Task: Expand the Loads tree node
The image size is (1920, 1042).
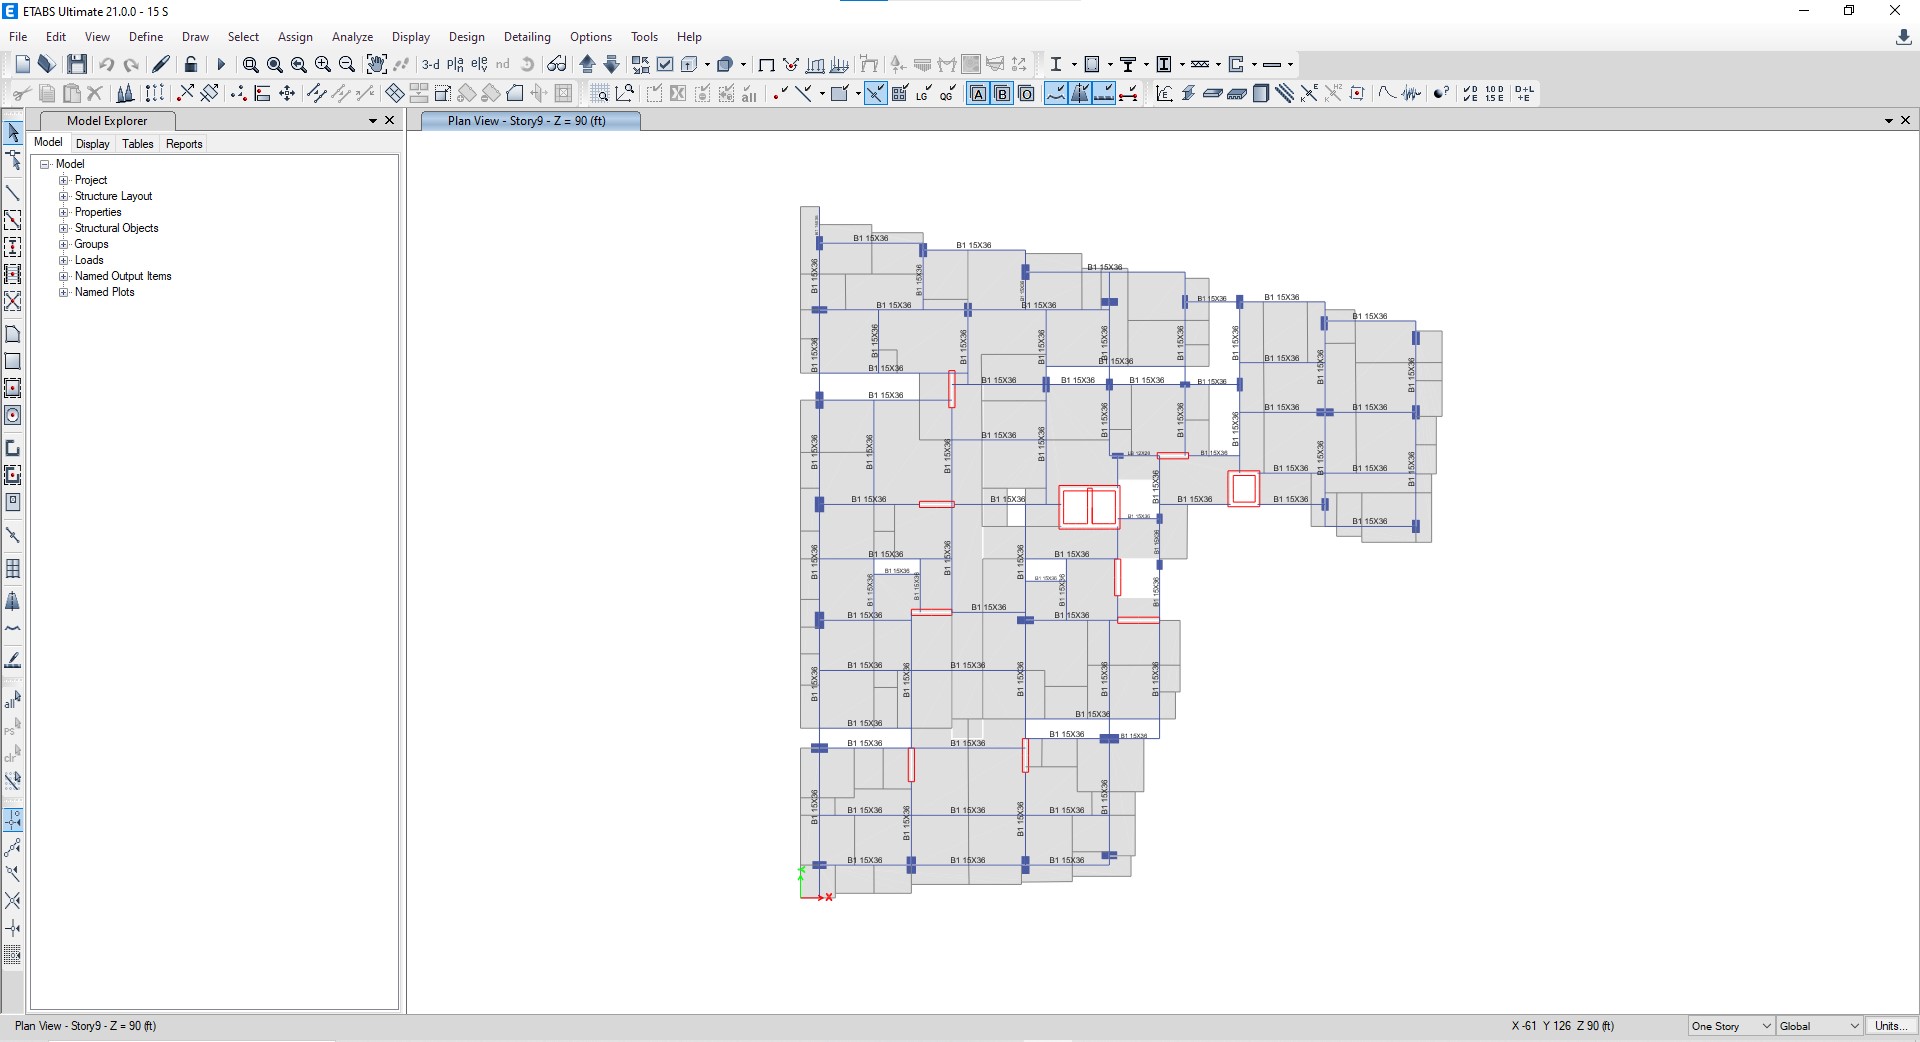Action: tap(64, 260)
